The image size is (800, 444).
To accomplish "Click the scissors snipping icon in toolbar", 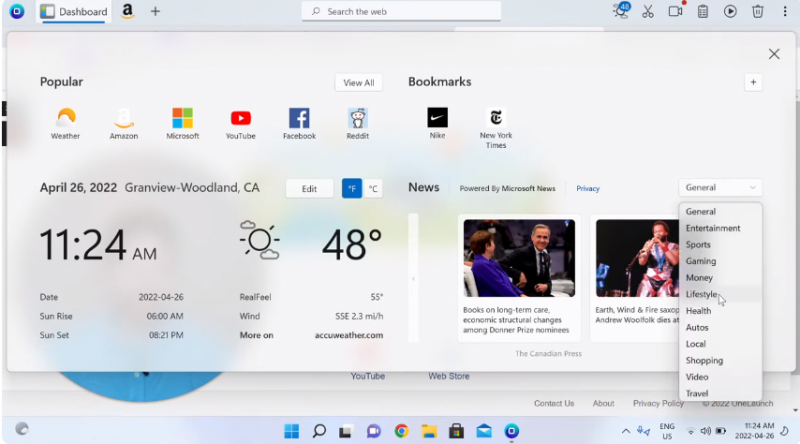I will tap(648, 11).
